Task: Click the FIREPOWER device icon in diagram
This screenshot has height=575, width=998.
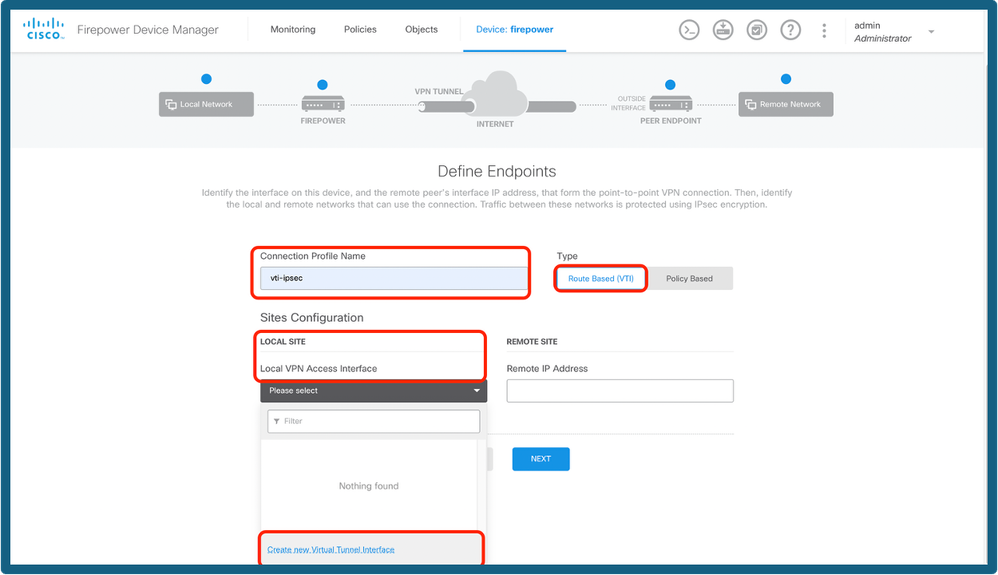Action: pos(323,104)
